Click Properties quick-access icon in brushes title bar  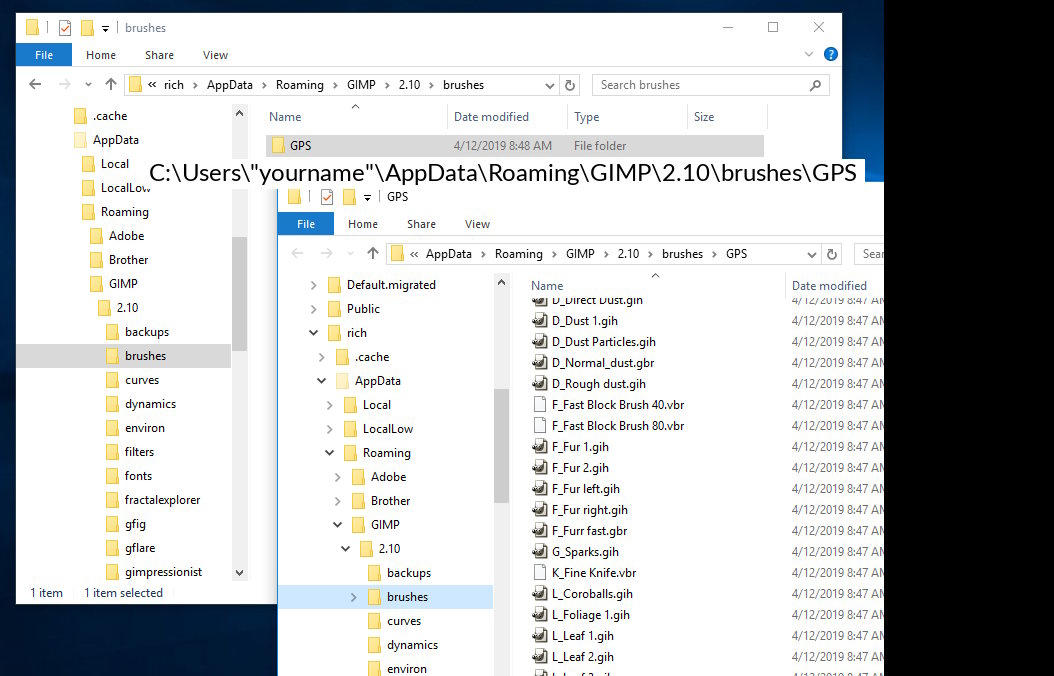coord(65,28)
